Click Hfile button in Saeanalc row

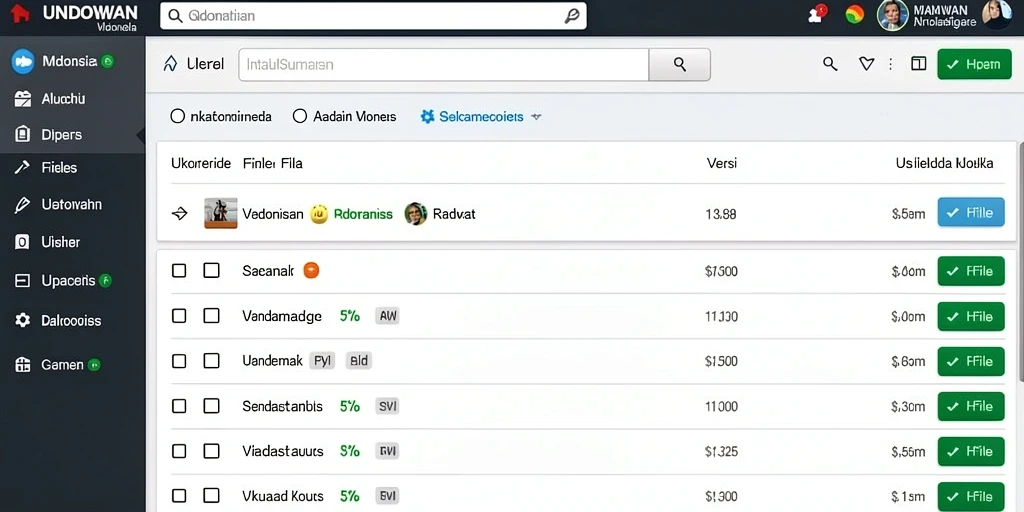(x=971, y=271)
